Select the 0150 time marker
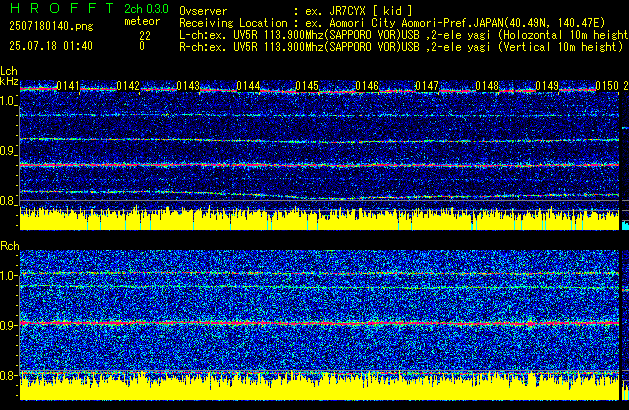This screenshot has height=410, width=629. (x=607, y=86)
